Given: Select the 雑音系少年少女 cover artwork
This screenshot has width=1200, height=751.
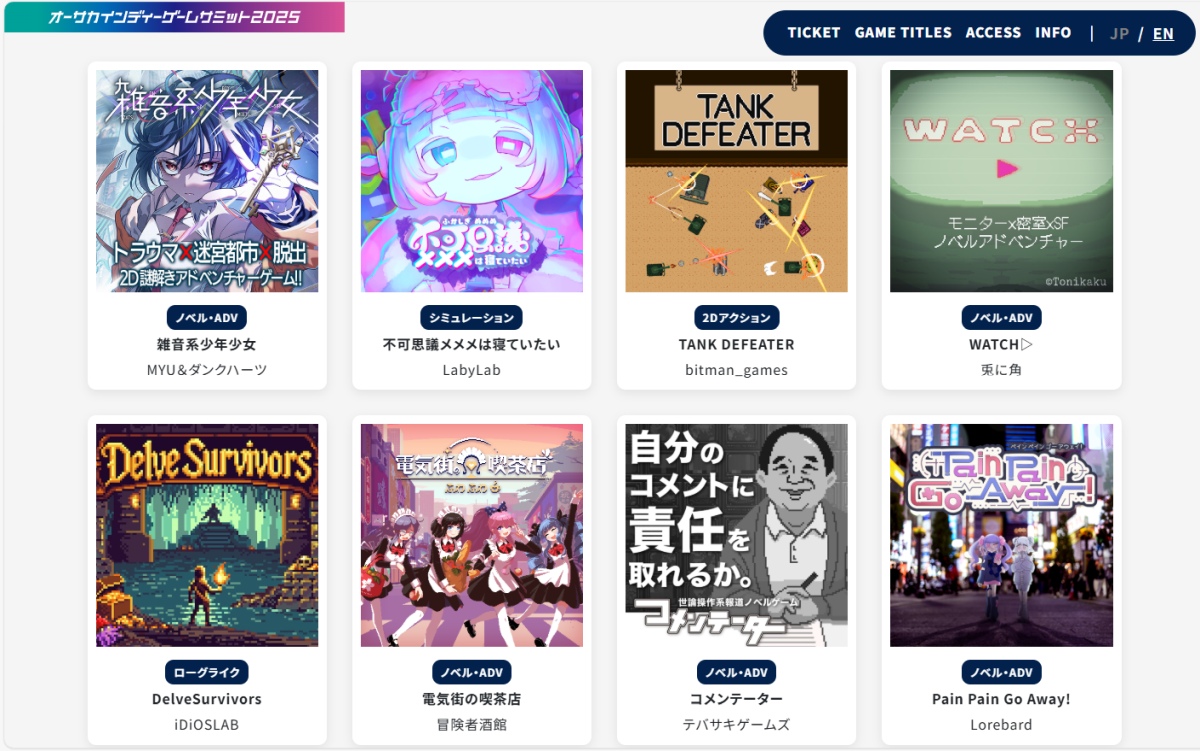Looking at the screenshot, I should (x=207, y=181).
